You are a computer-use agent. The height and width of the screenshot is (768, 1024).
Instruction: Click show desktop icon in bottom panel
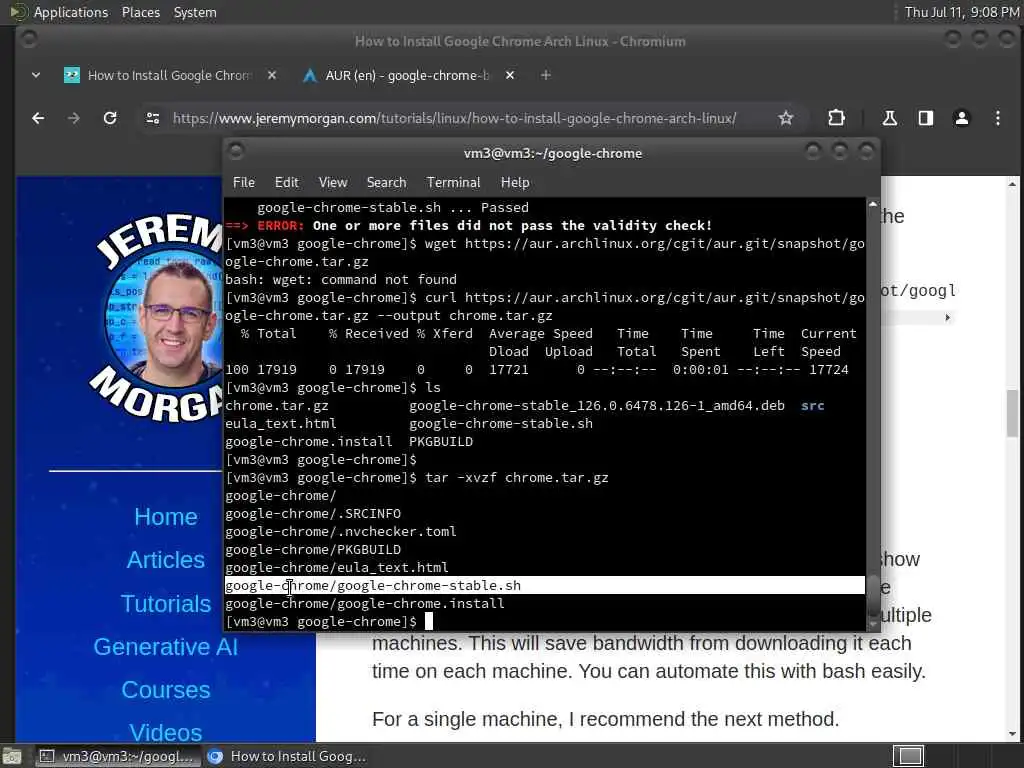click(x=11, y=757)
